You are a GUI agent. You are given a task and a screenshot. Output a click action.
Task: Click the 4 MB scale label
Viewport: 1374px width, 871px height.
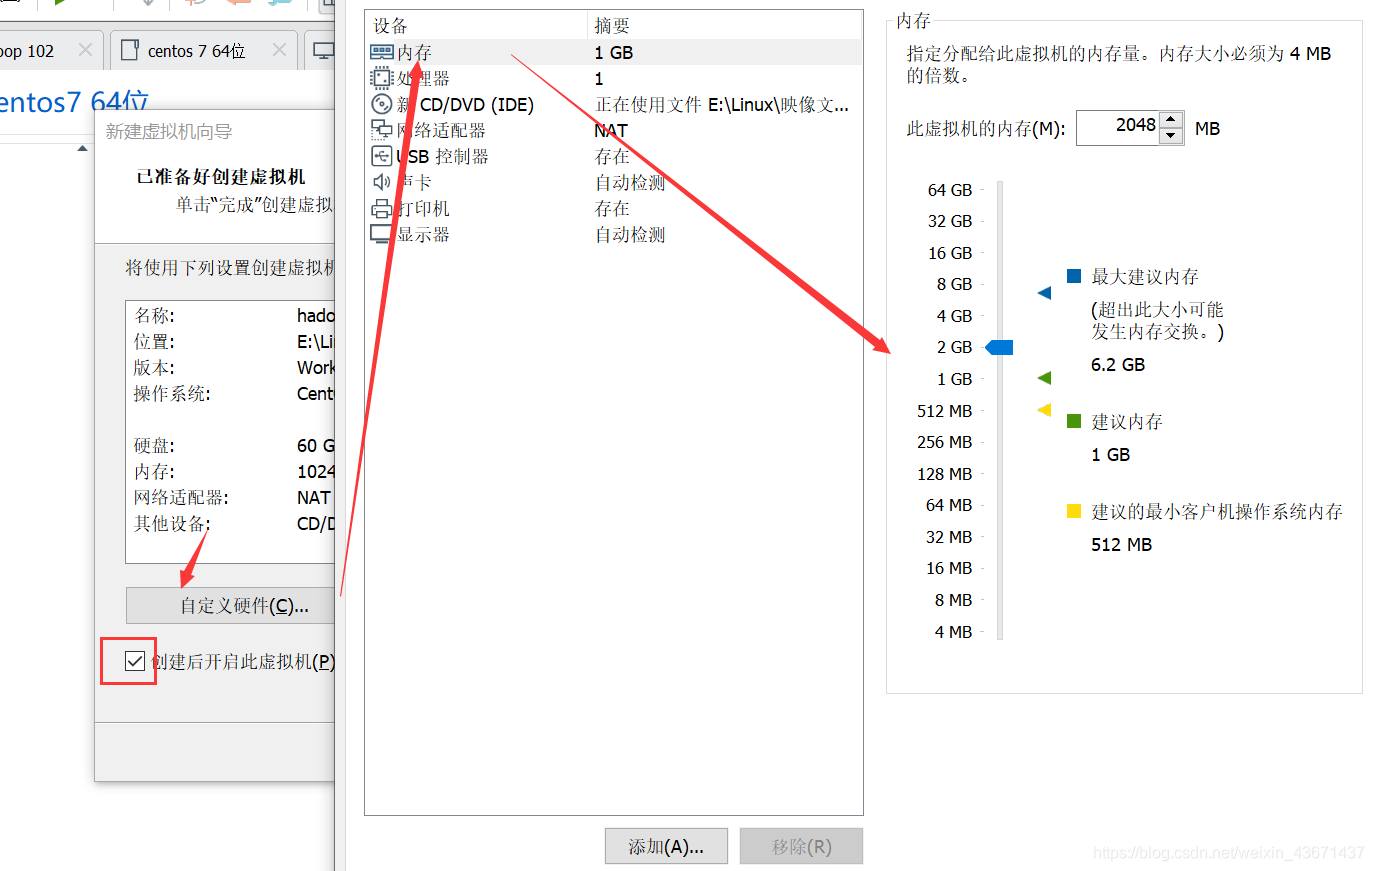(x=953, y=632)
